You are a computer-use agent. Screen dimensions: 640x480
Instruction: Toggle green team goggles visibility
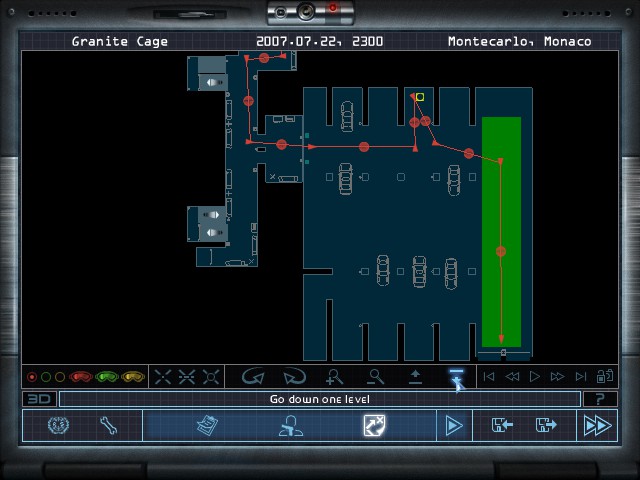tap(107, 377)
